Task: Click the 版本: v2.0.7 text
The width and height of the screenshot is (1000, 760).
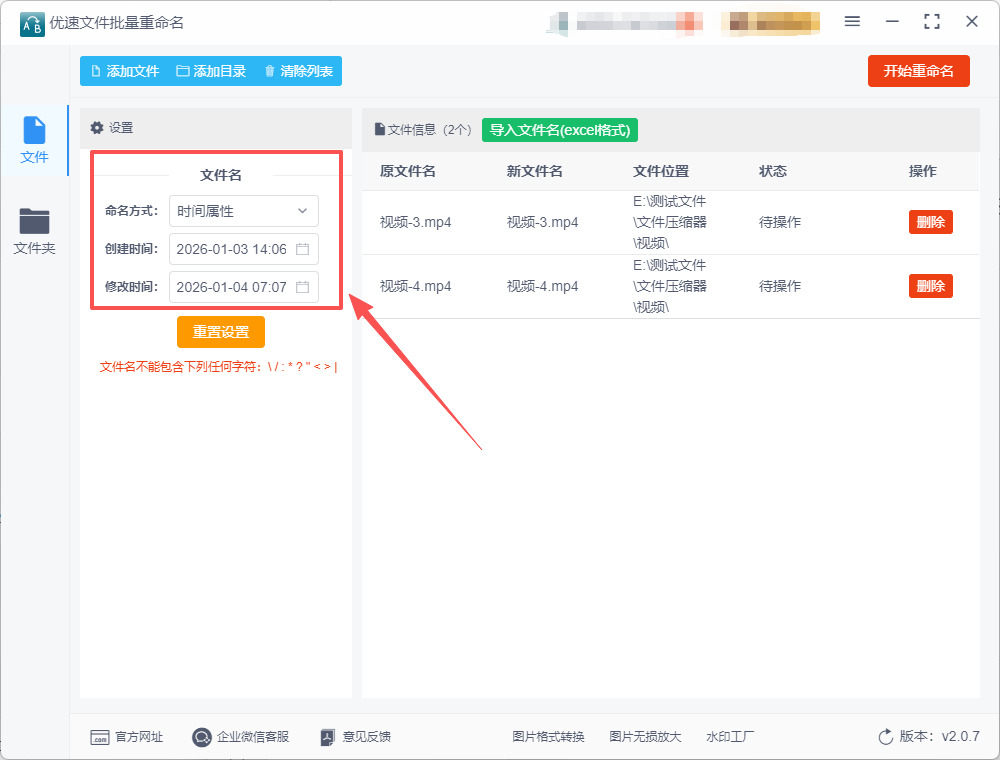Action: click(939, 736)
